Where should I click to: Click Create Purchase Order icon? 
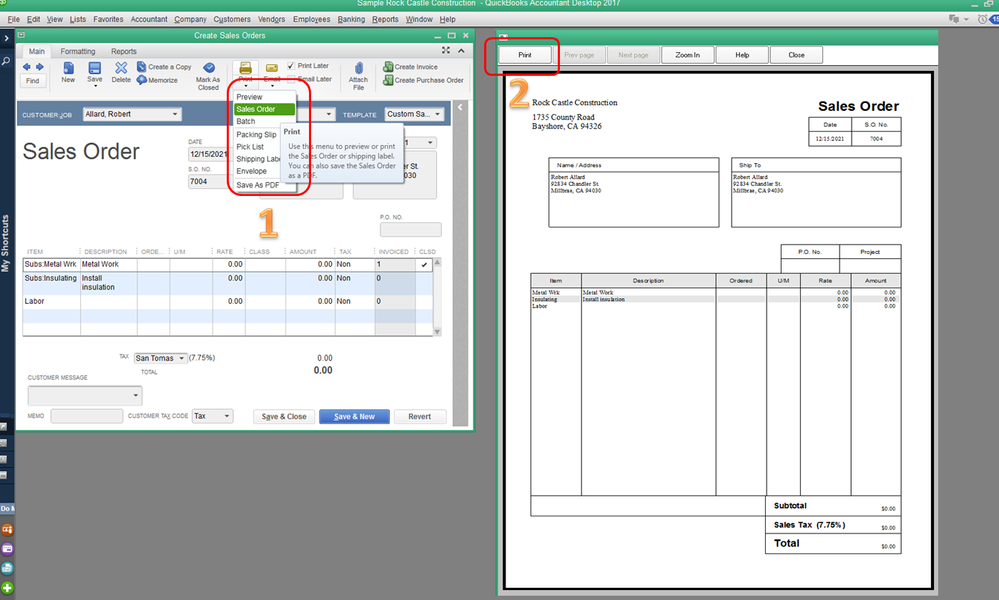[x=387, y=80]
